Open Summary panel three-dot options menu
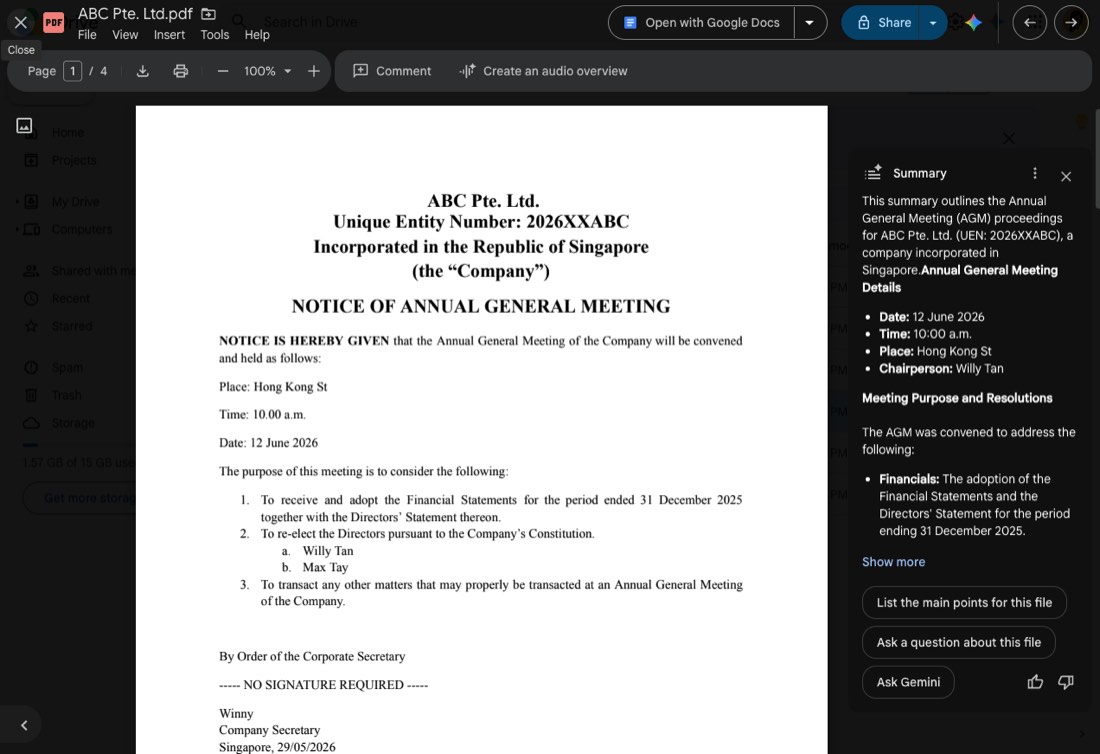The height and width of the screenshot is (754, 1100). click(x=1035, y=173)
